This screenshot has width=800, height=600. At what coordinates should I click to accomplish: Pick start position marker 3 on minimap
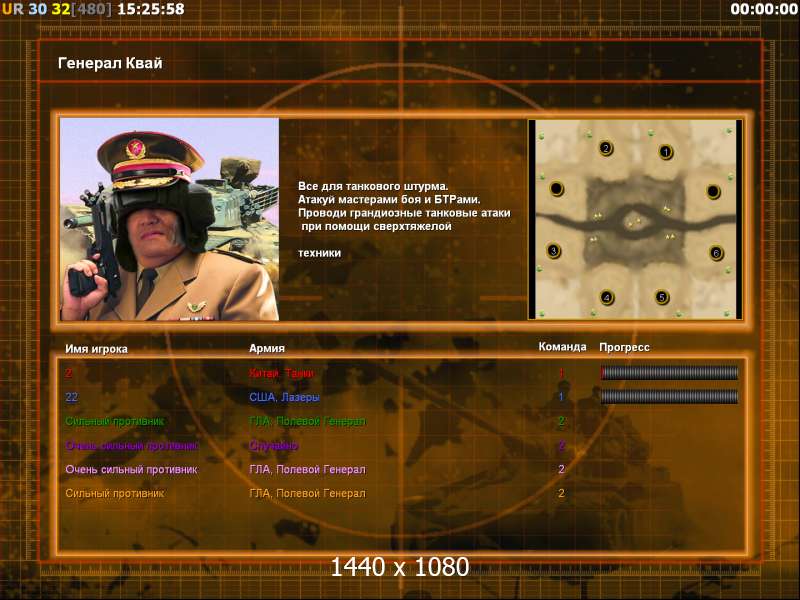(554, 251)
